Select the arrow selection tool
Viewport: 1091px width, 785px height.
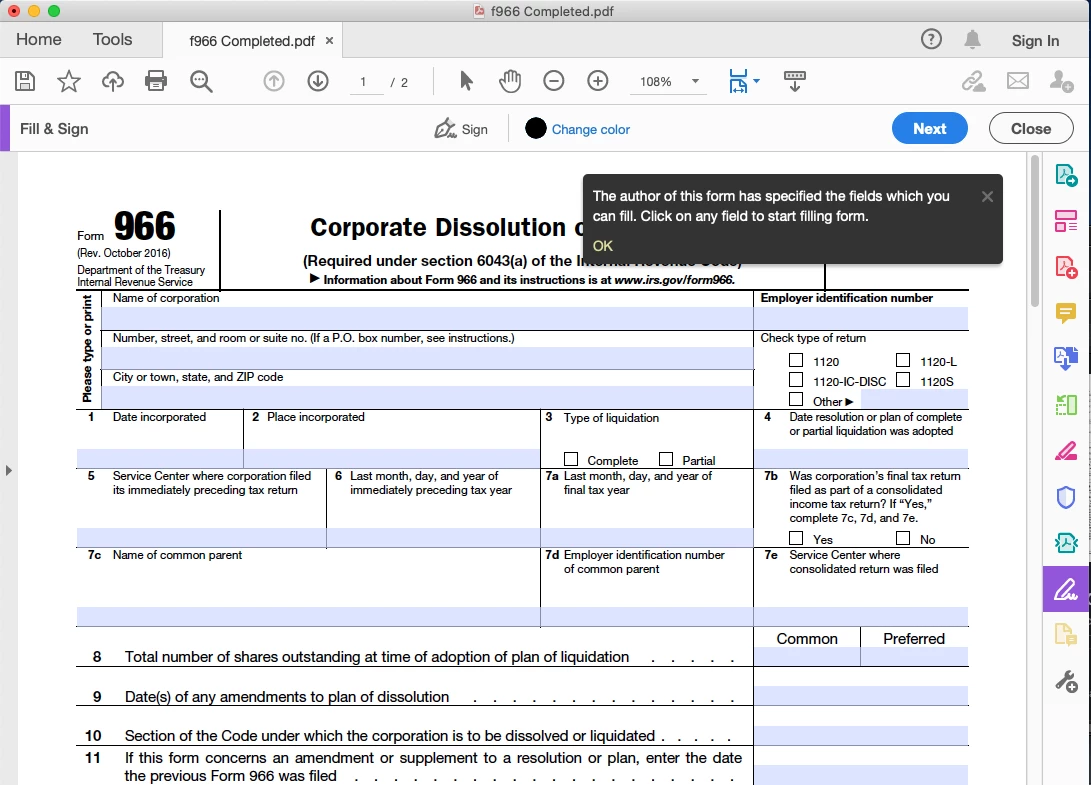[466, 81]
